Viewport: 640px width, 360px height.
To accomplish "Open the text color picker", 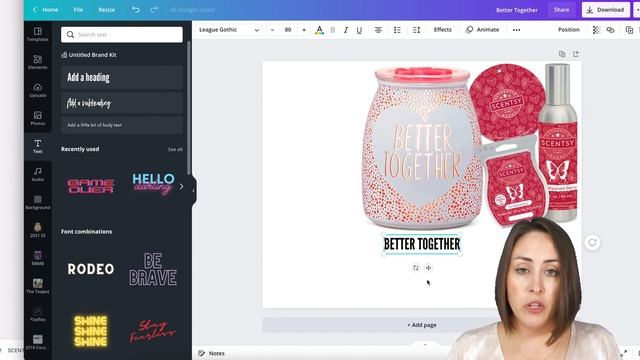I will tap(320, 30).
